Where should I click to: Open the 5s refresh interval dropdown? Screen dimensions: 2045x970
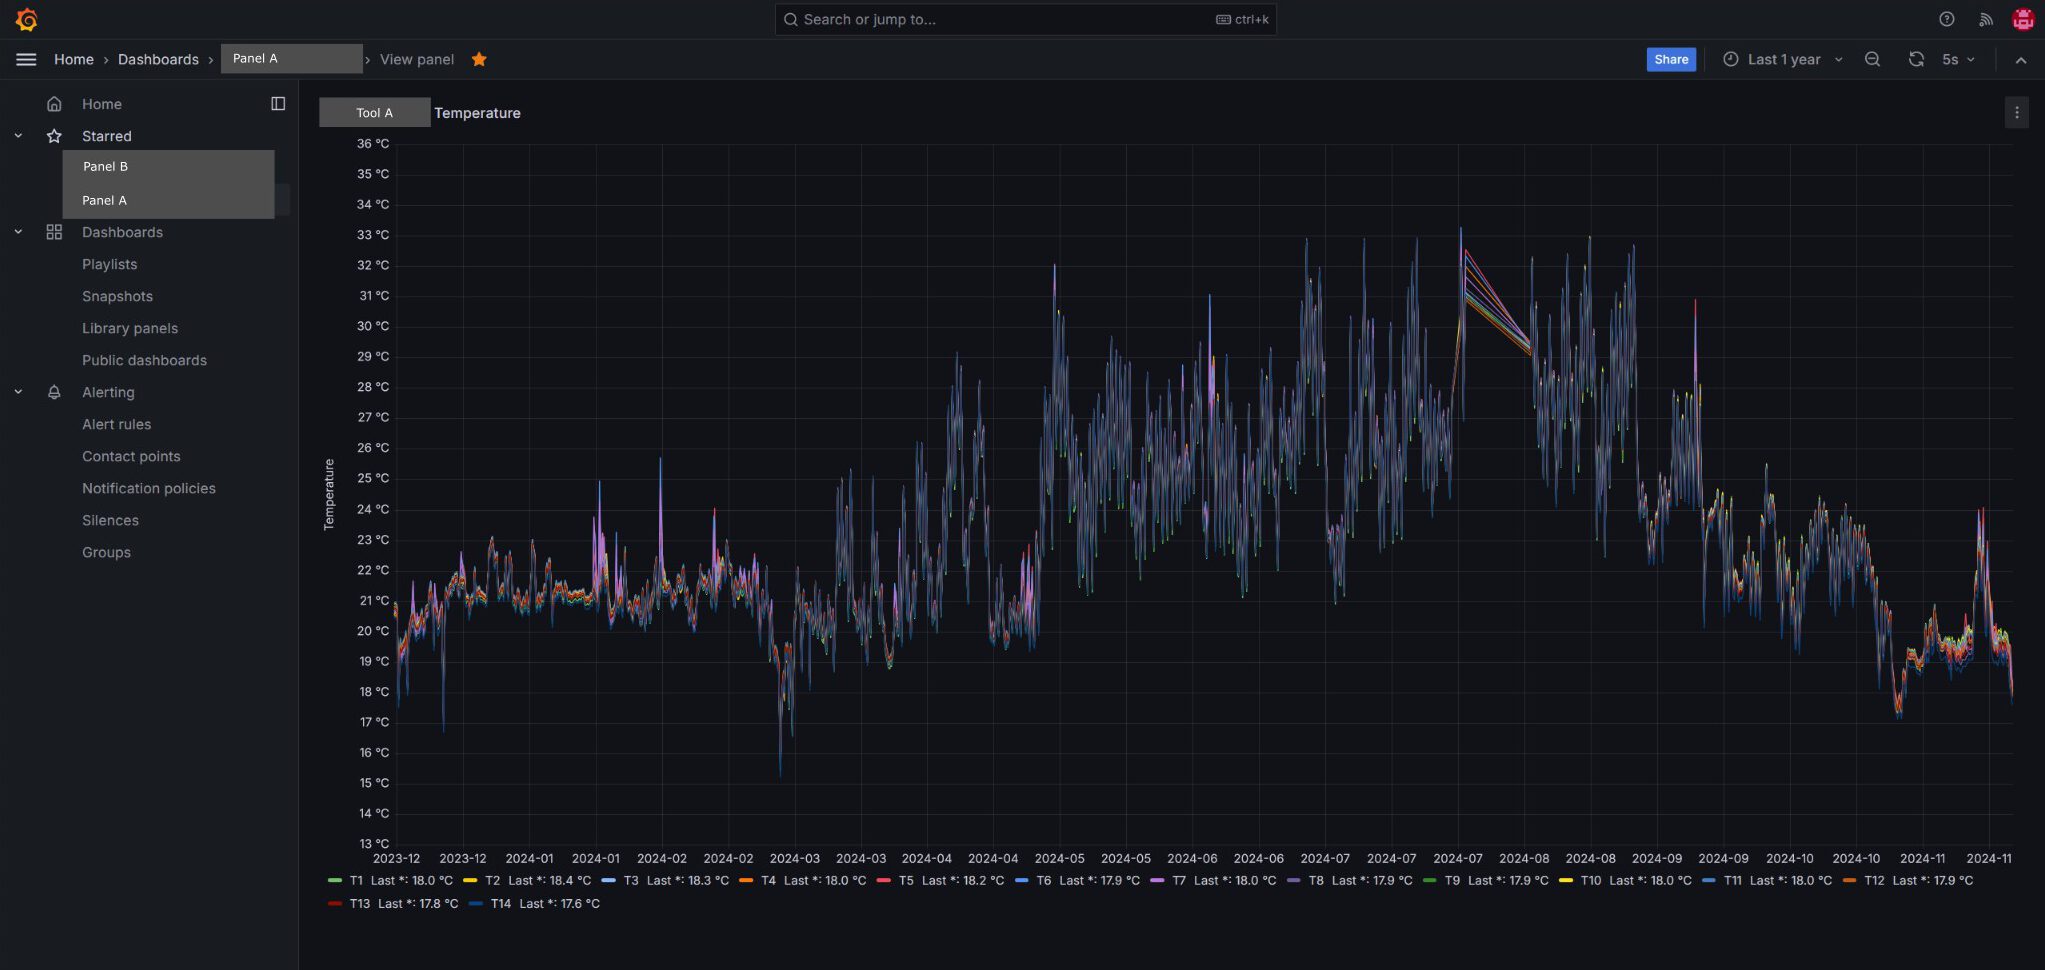click(x=1958, y=60)
